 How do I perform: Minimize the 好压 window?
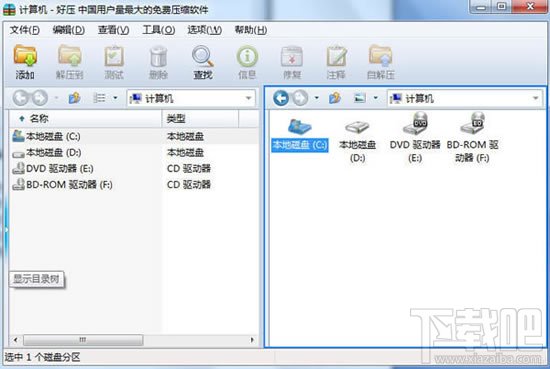click(481, 7)
